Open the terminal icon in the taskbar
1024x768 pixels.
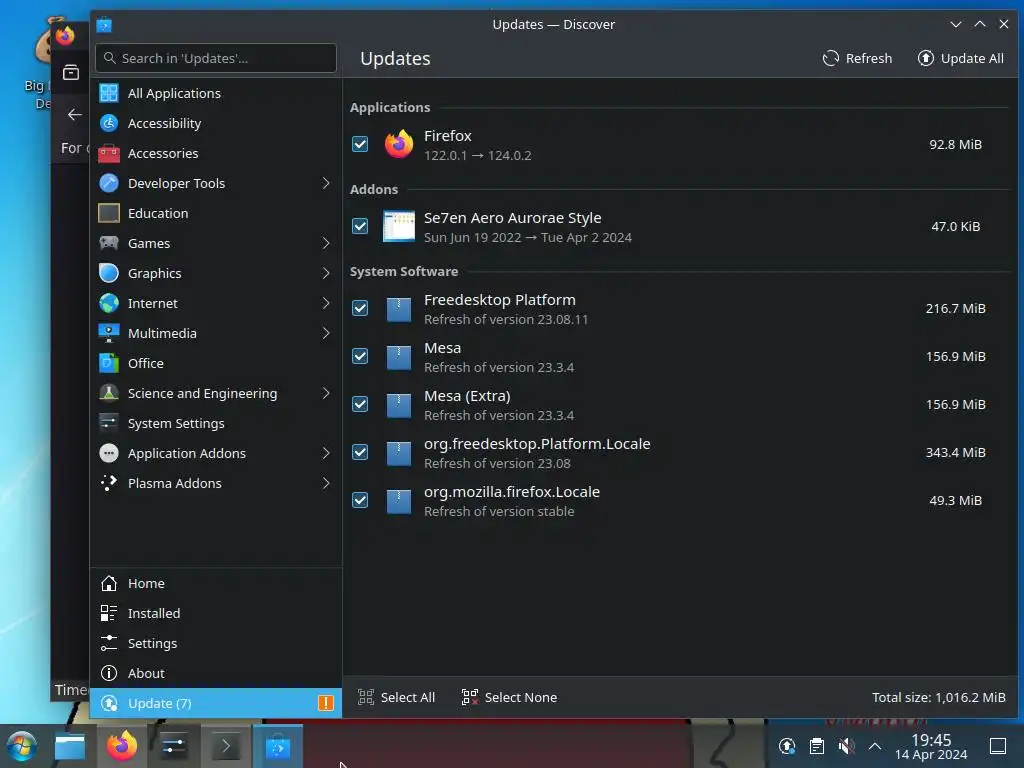coord(225,746)
